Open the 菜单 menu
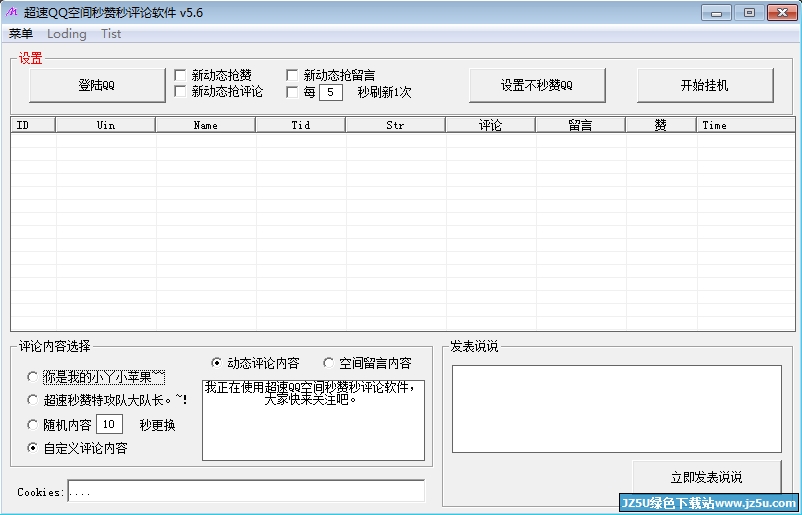Screen dimensions: 802x515 click(x=20, y=34)
